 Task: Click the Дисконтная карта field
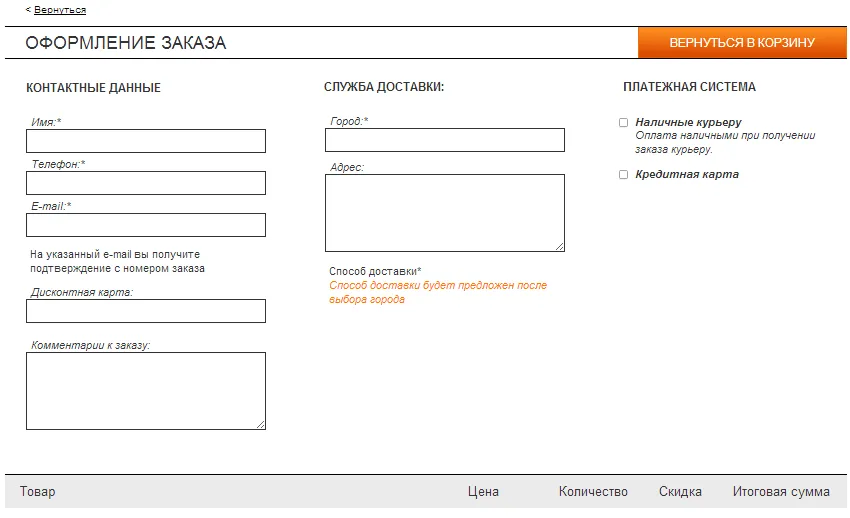pos(146,311)
